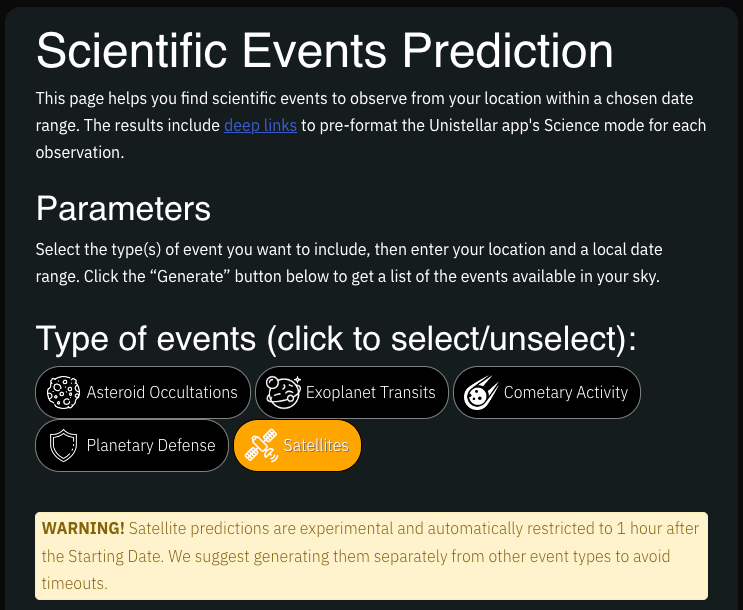Image resolution: width=743 pixels, height=610 pixels.
Task: Click the Parameters section heading
Action: tap(123, 208)
